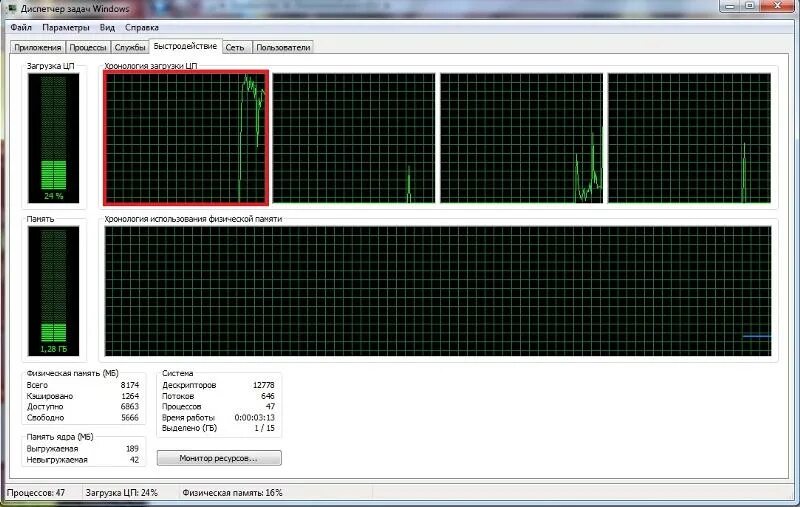Click the fourth CPU core history graph

pyautogui.click(x=689, y=138)
